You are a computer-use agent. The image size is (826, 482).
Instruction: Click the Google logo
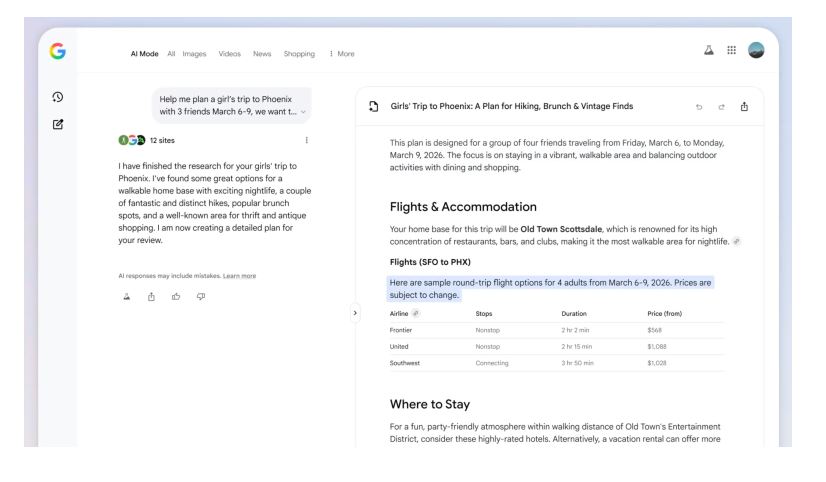click(57, 51)
